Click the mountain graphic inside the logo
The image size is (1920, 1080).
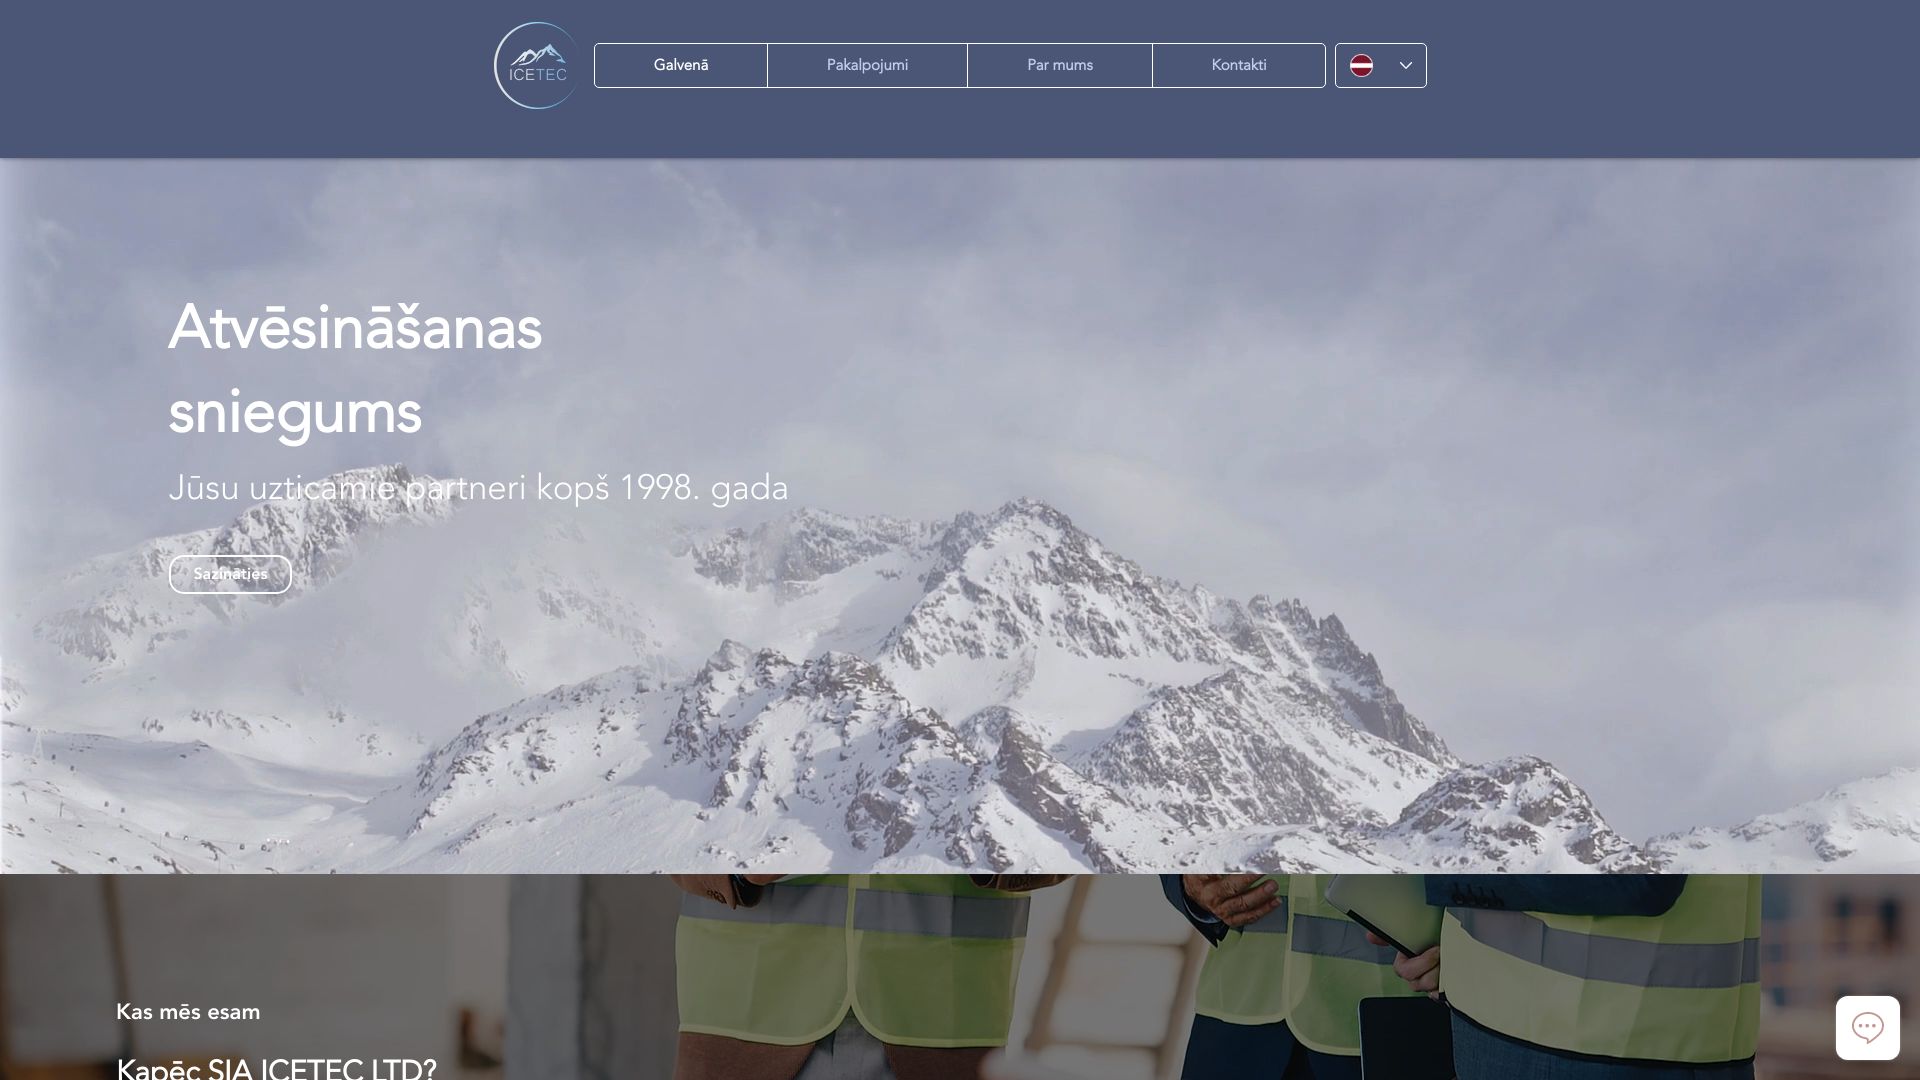point(538,54)
